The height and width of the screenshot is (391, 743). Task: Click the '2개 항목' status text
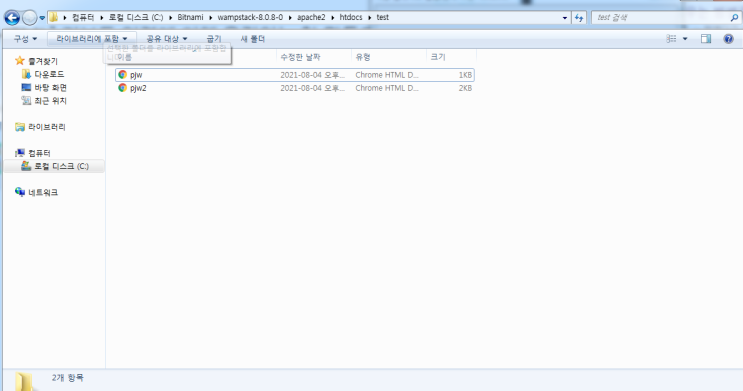pyautogui.click(x=68, y=378)
